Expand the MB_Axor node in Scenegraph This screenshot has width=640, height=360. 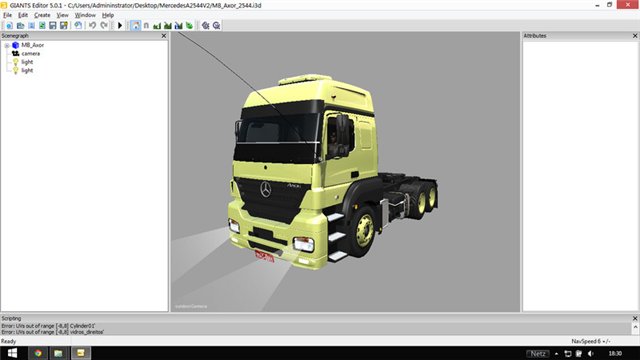click(7, 45)
